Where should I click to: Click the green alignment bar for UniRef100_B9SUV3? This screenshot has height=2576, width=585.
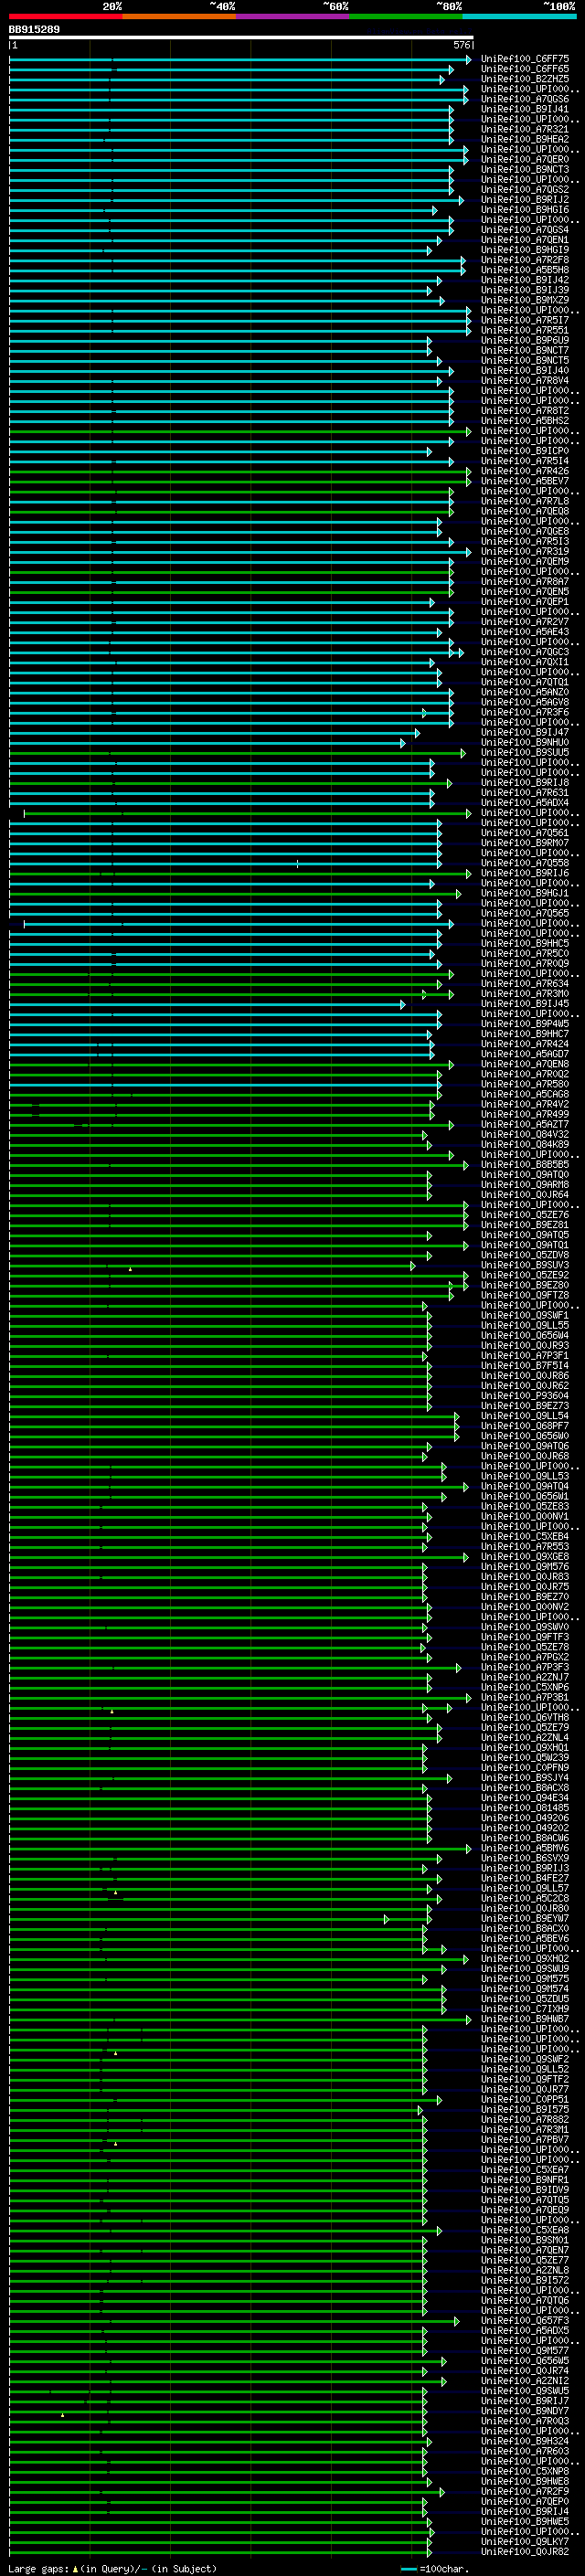tap(212, 1266)
